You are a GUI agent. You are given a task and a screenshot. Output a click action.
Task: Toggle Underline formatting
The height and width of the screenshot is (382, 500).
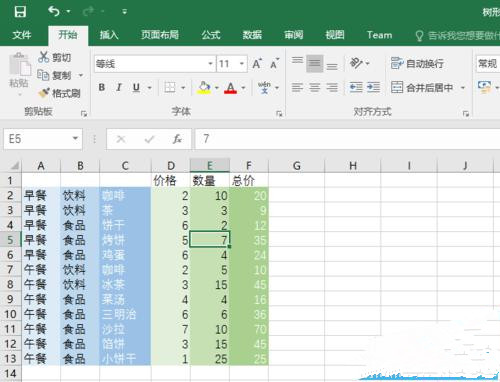(x=136, y=87)
